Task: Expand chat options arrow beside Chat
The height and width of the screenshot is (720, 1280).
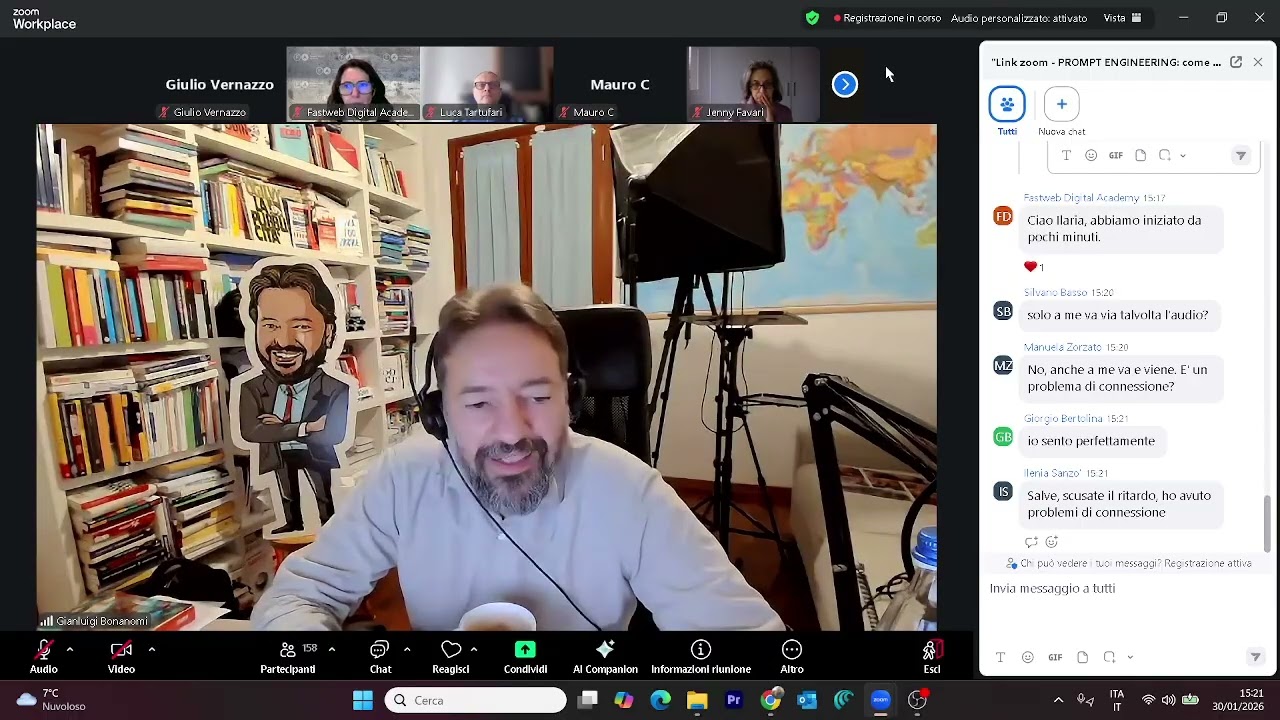Action: click(x=407, y=649)
